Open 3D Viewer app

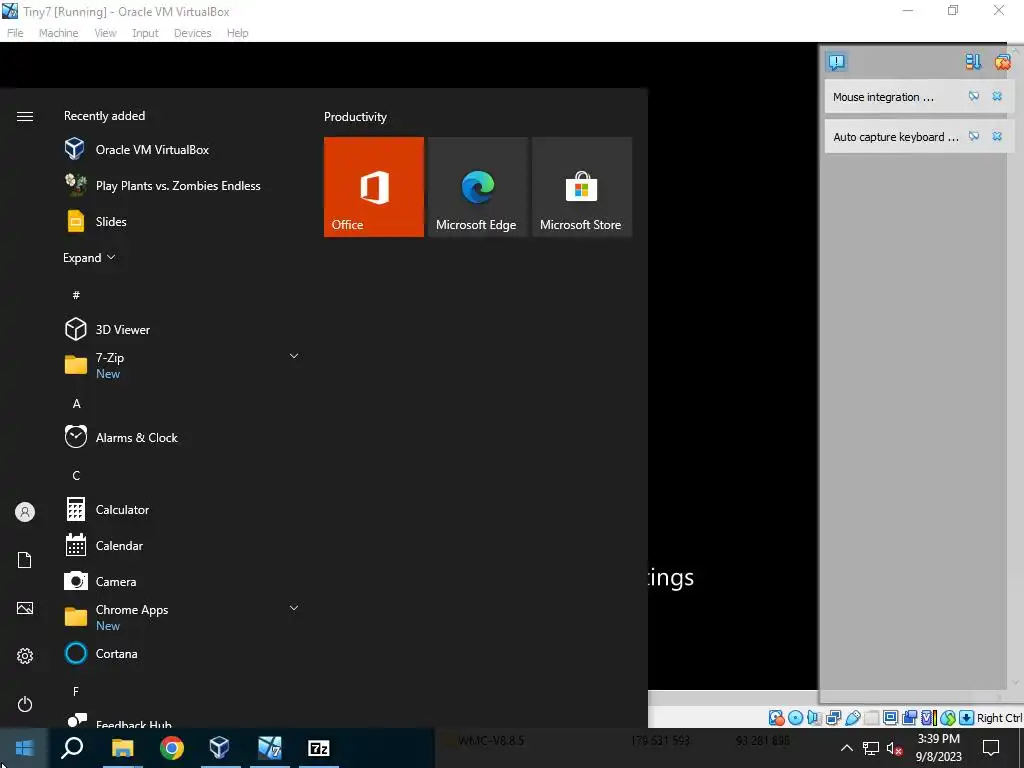[x=181, y=329]
